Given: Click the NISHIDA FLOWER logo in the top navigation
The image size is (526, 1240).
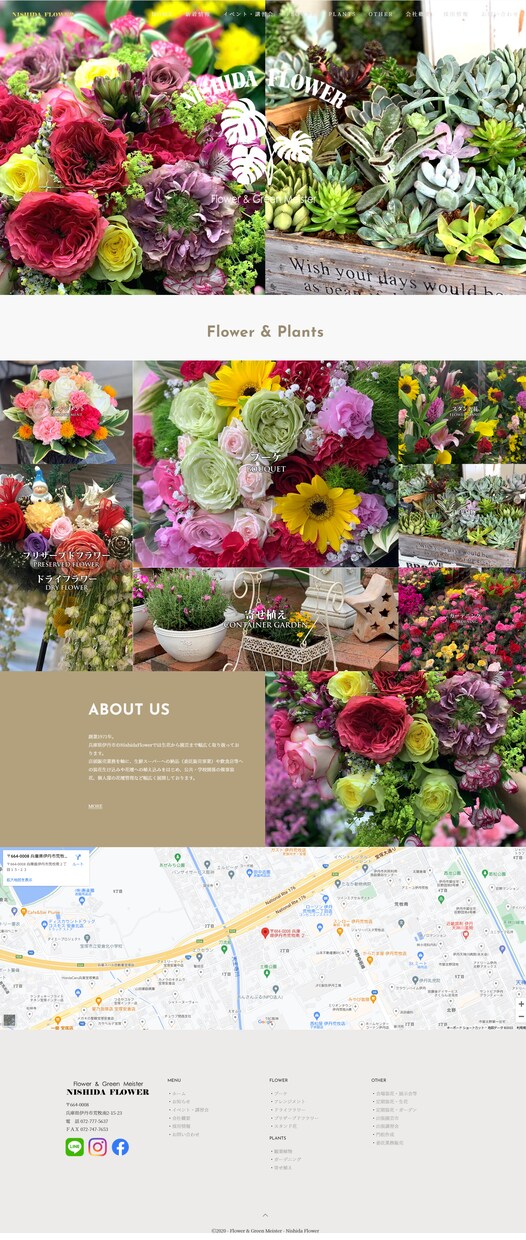Looking at the screenshot, I should 43,15.
